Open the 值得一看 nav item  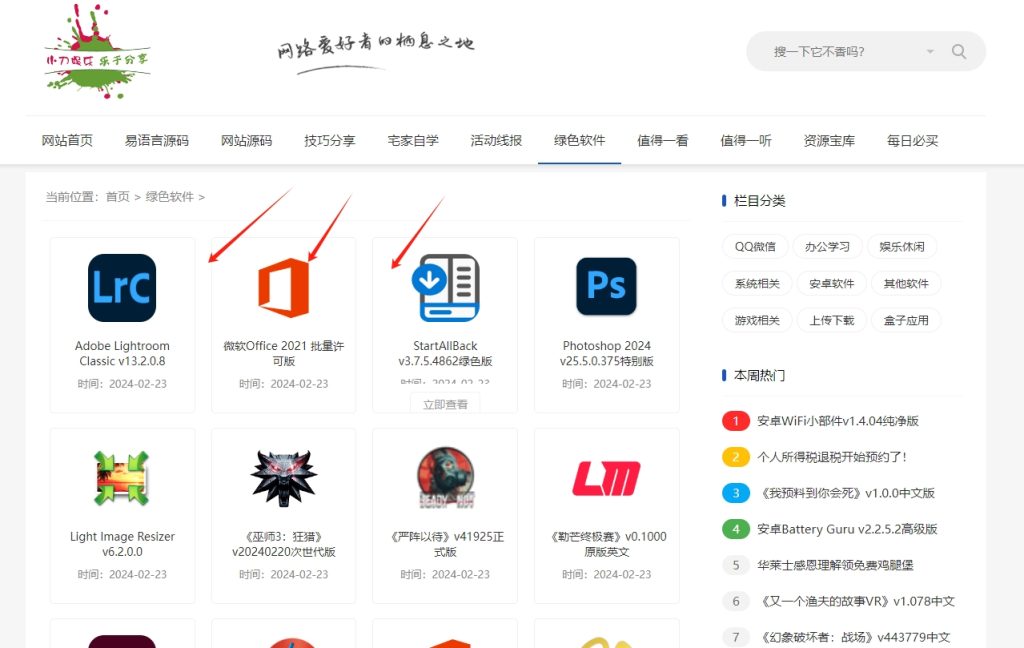663,140
